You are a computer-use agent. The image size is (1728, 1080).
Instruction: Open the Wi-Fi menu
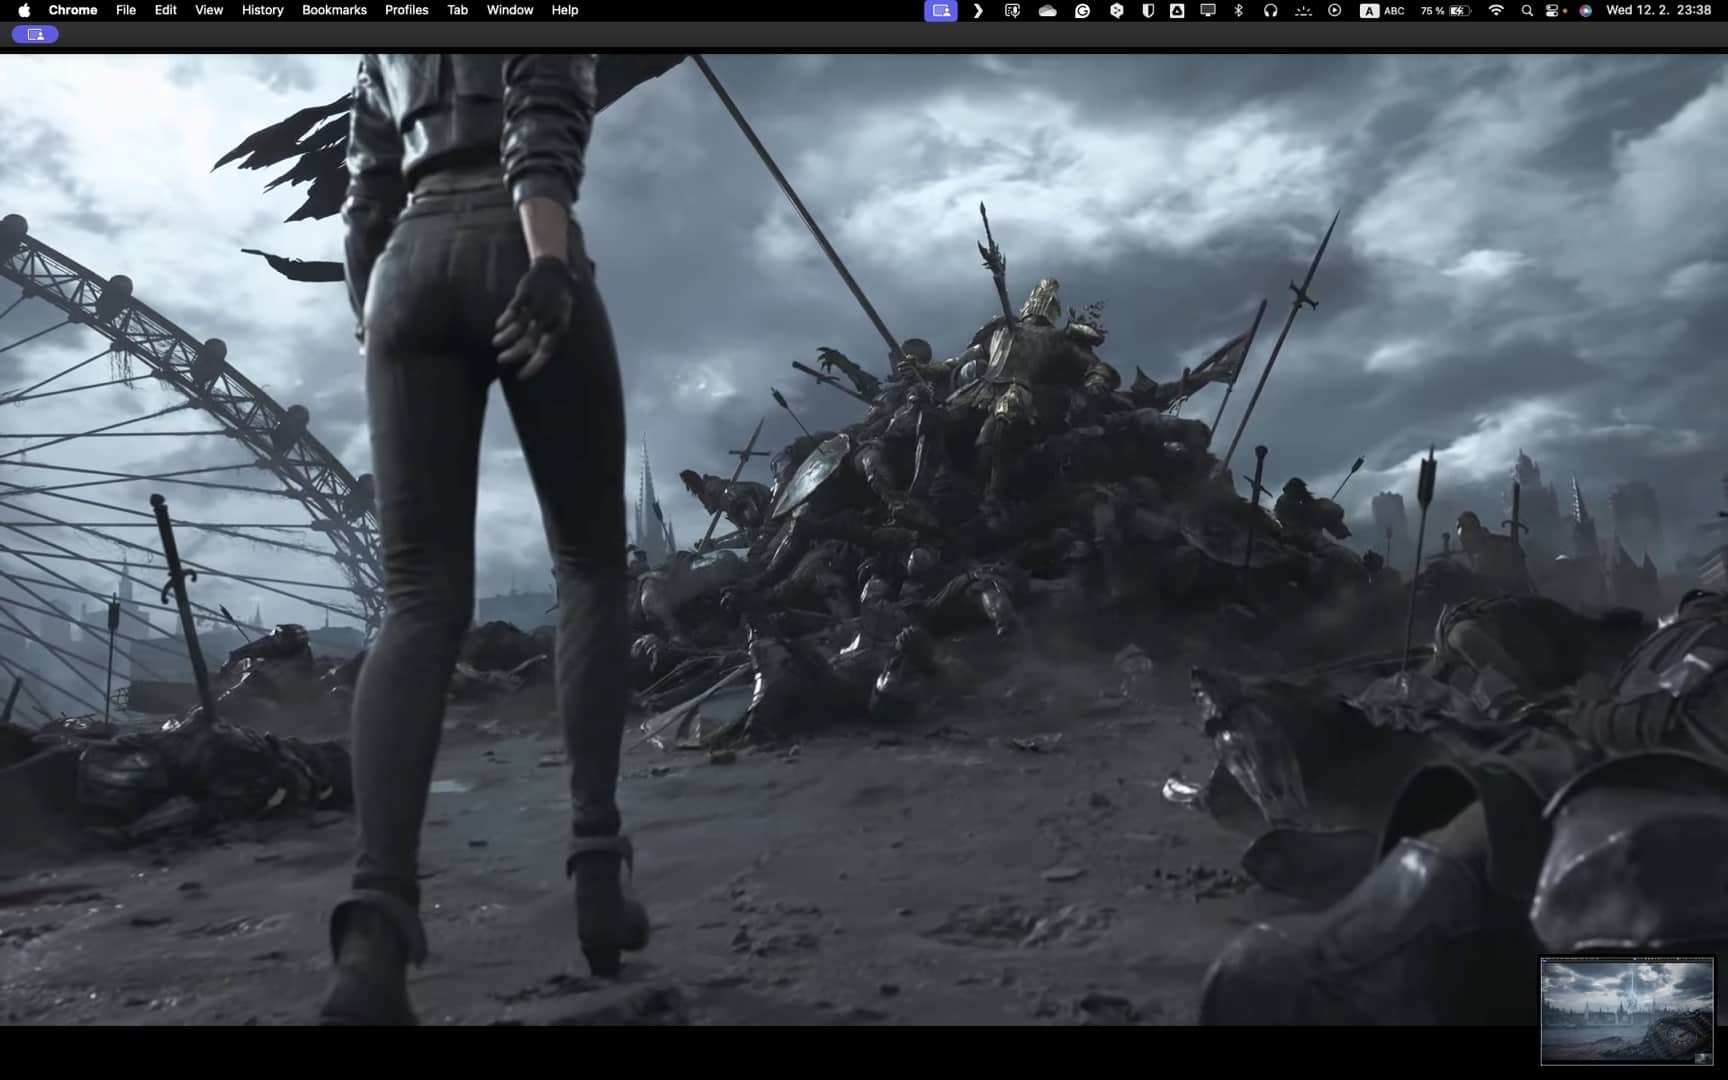[1496, 10]
